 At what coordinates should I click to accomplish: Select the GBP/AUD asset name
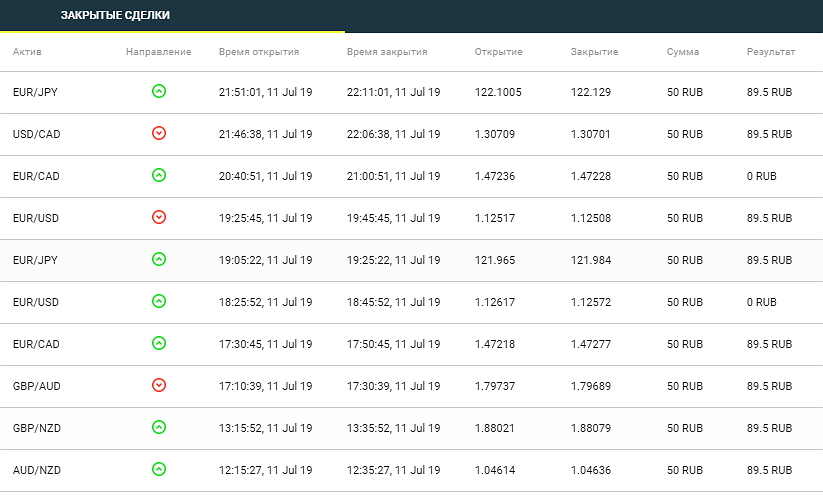pyautogui.click(x=37, y=386)
